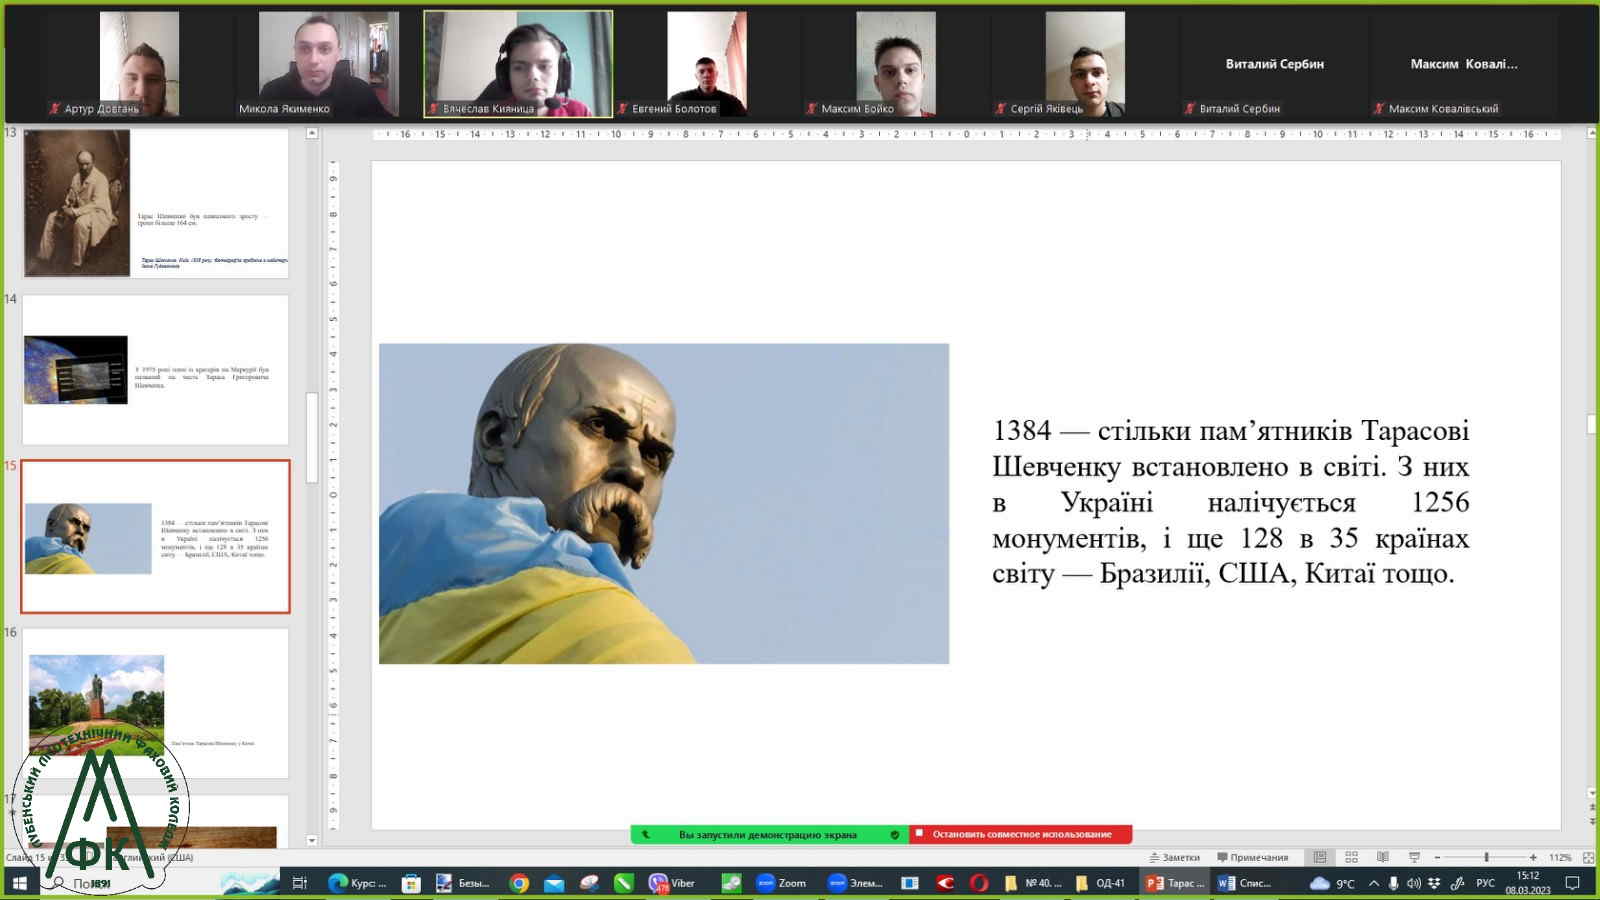Click the up arrow of the thumbnail panel scrollbar
Screen dimensions: 1600x900
point(312,133)
